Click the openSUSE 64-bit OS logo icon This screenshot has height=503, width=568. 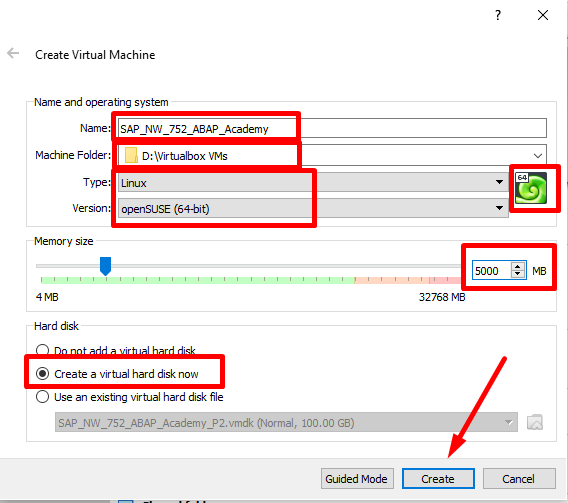pos(531,188)
